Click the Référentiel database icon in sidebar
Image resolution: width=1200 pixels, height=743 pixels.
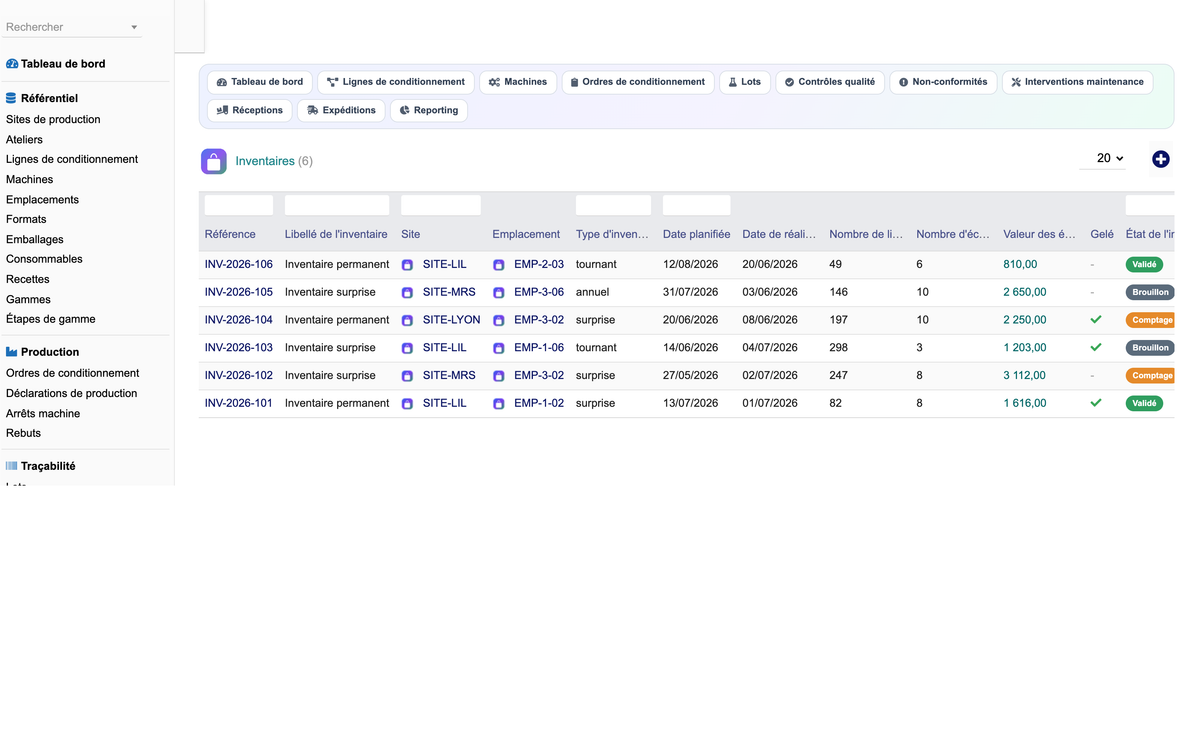(x=12, y=99)
